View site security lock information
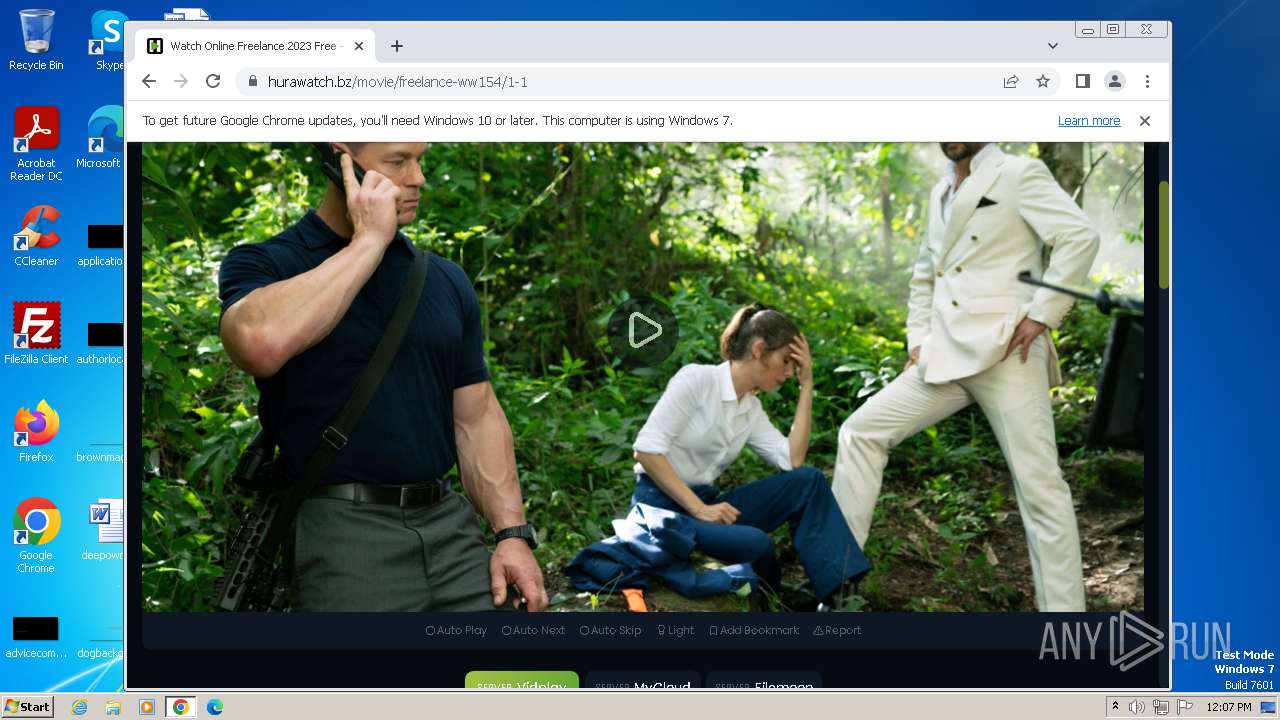Viewport: 1280px width, 720px height. click(x=252, y=82)
